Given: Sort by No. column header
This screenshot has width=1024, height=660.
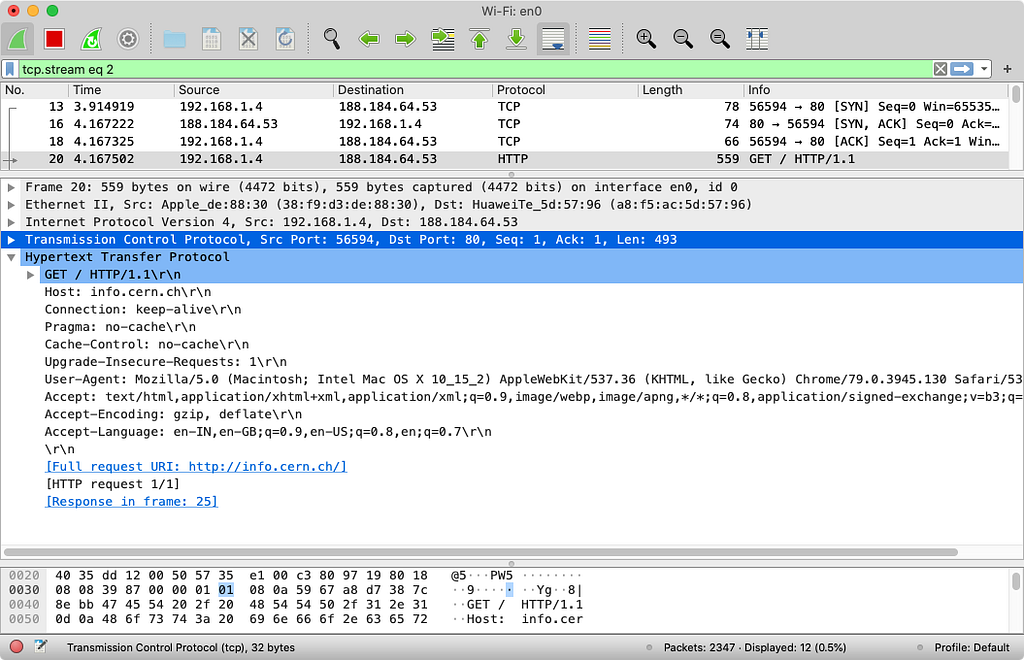Looking at the screenshot, I should point(33,90).
